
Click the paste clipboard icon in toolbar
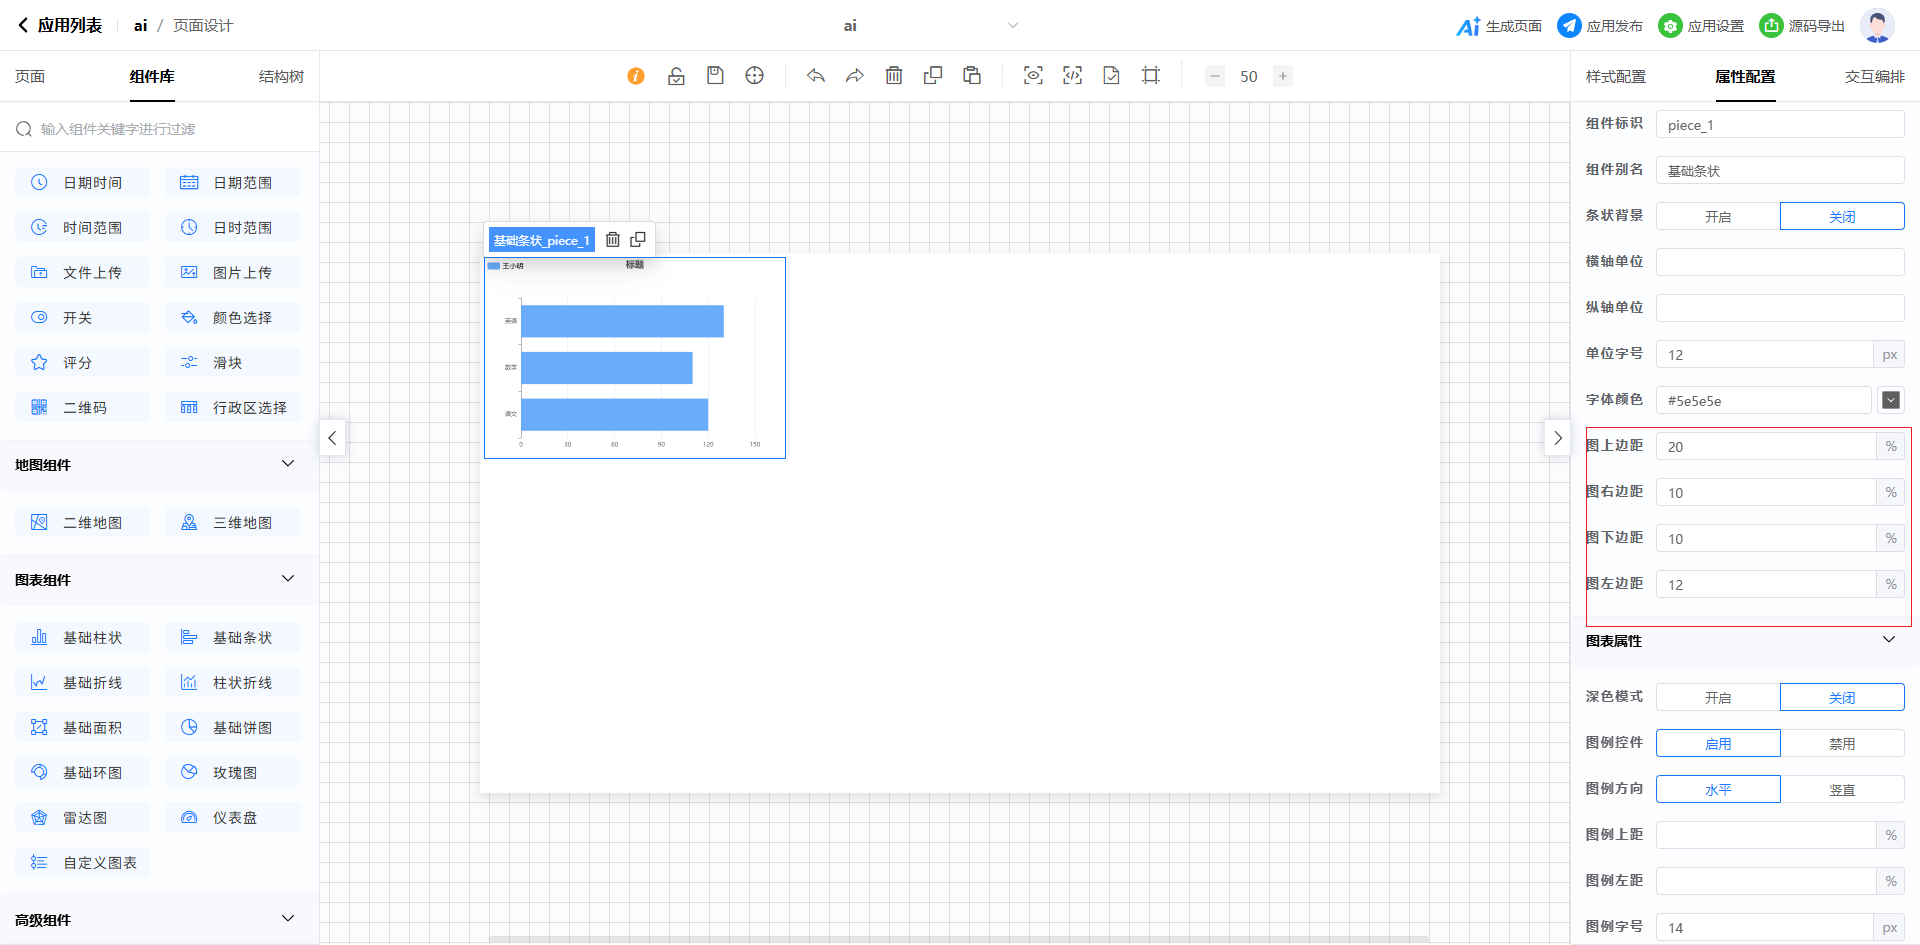[972, 76]
